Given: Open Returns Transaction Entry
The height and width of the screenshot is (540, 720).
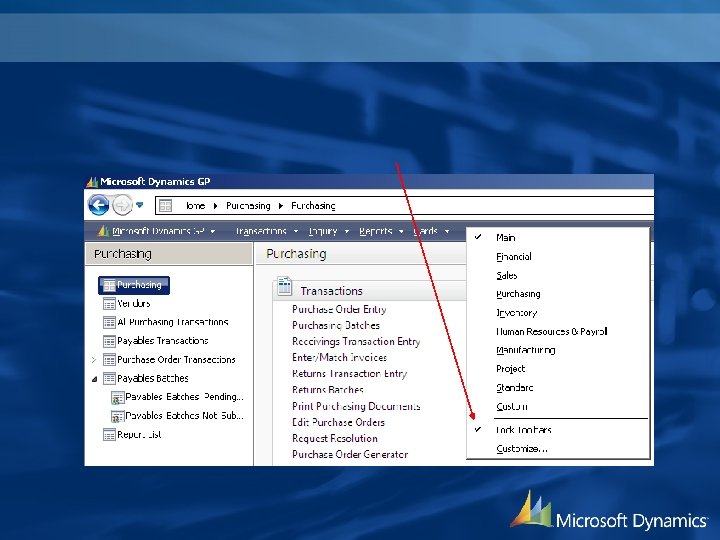Looking at the screenshot, I should point(350,374).
